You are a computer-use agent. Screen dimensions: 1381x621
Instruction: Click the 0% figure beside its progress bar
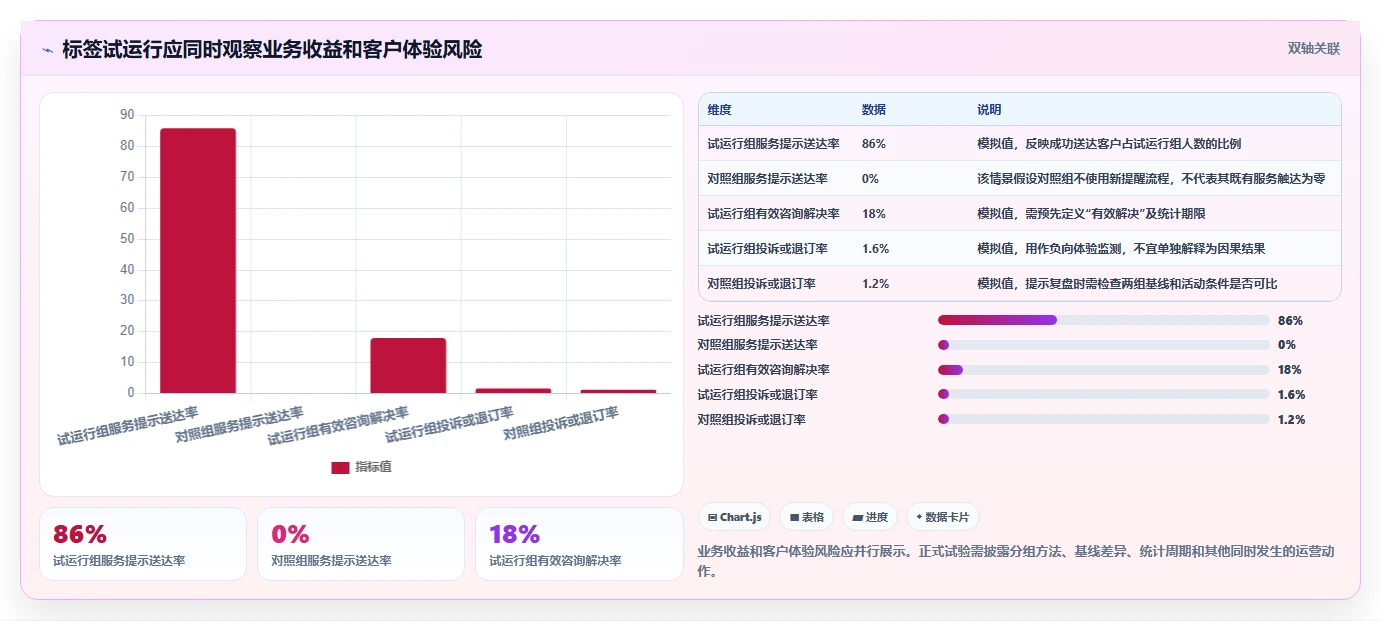(x=1287, y=345)
